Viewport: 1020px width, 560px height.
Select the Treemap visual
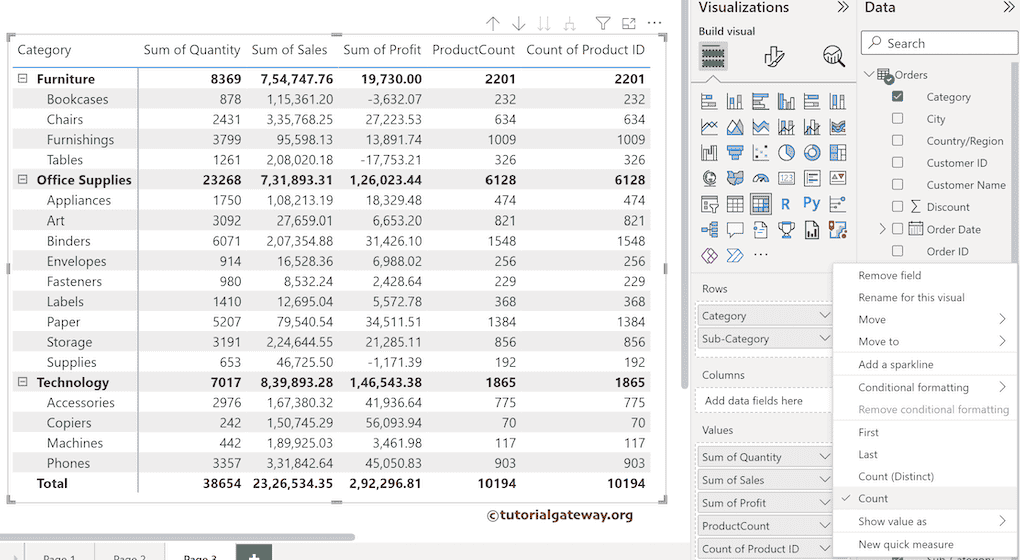837,152
